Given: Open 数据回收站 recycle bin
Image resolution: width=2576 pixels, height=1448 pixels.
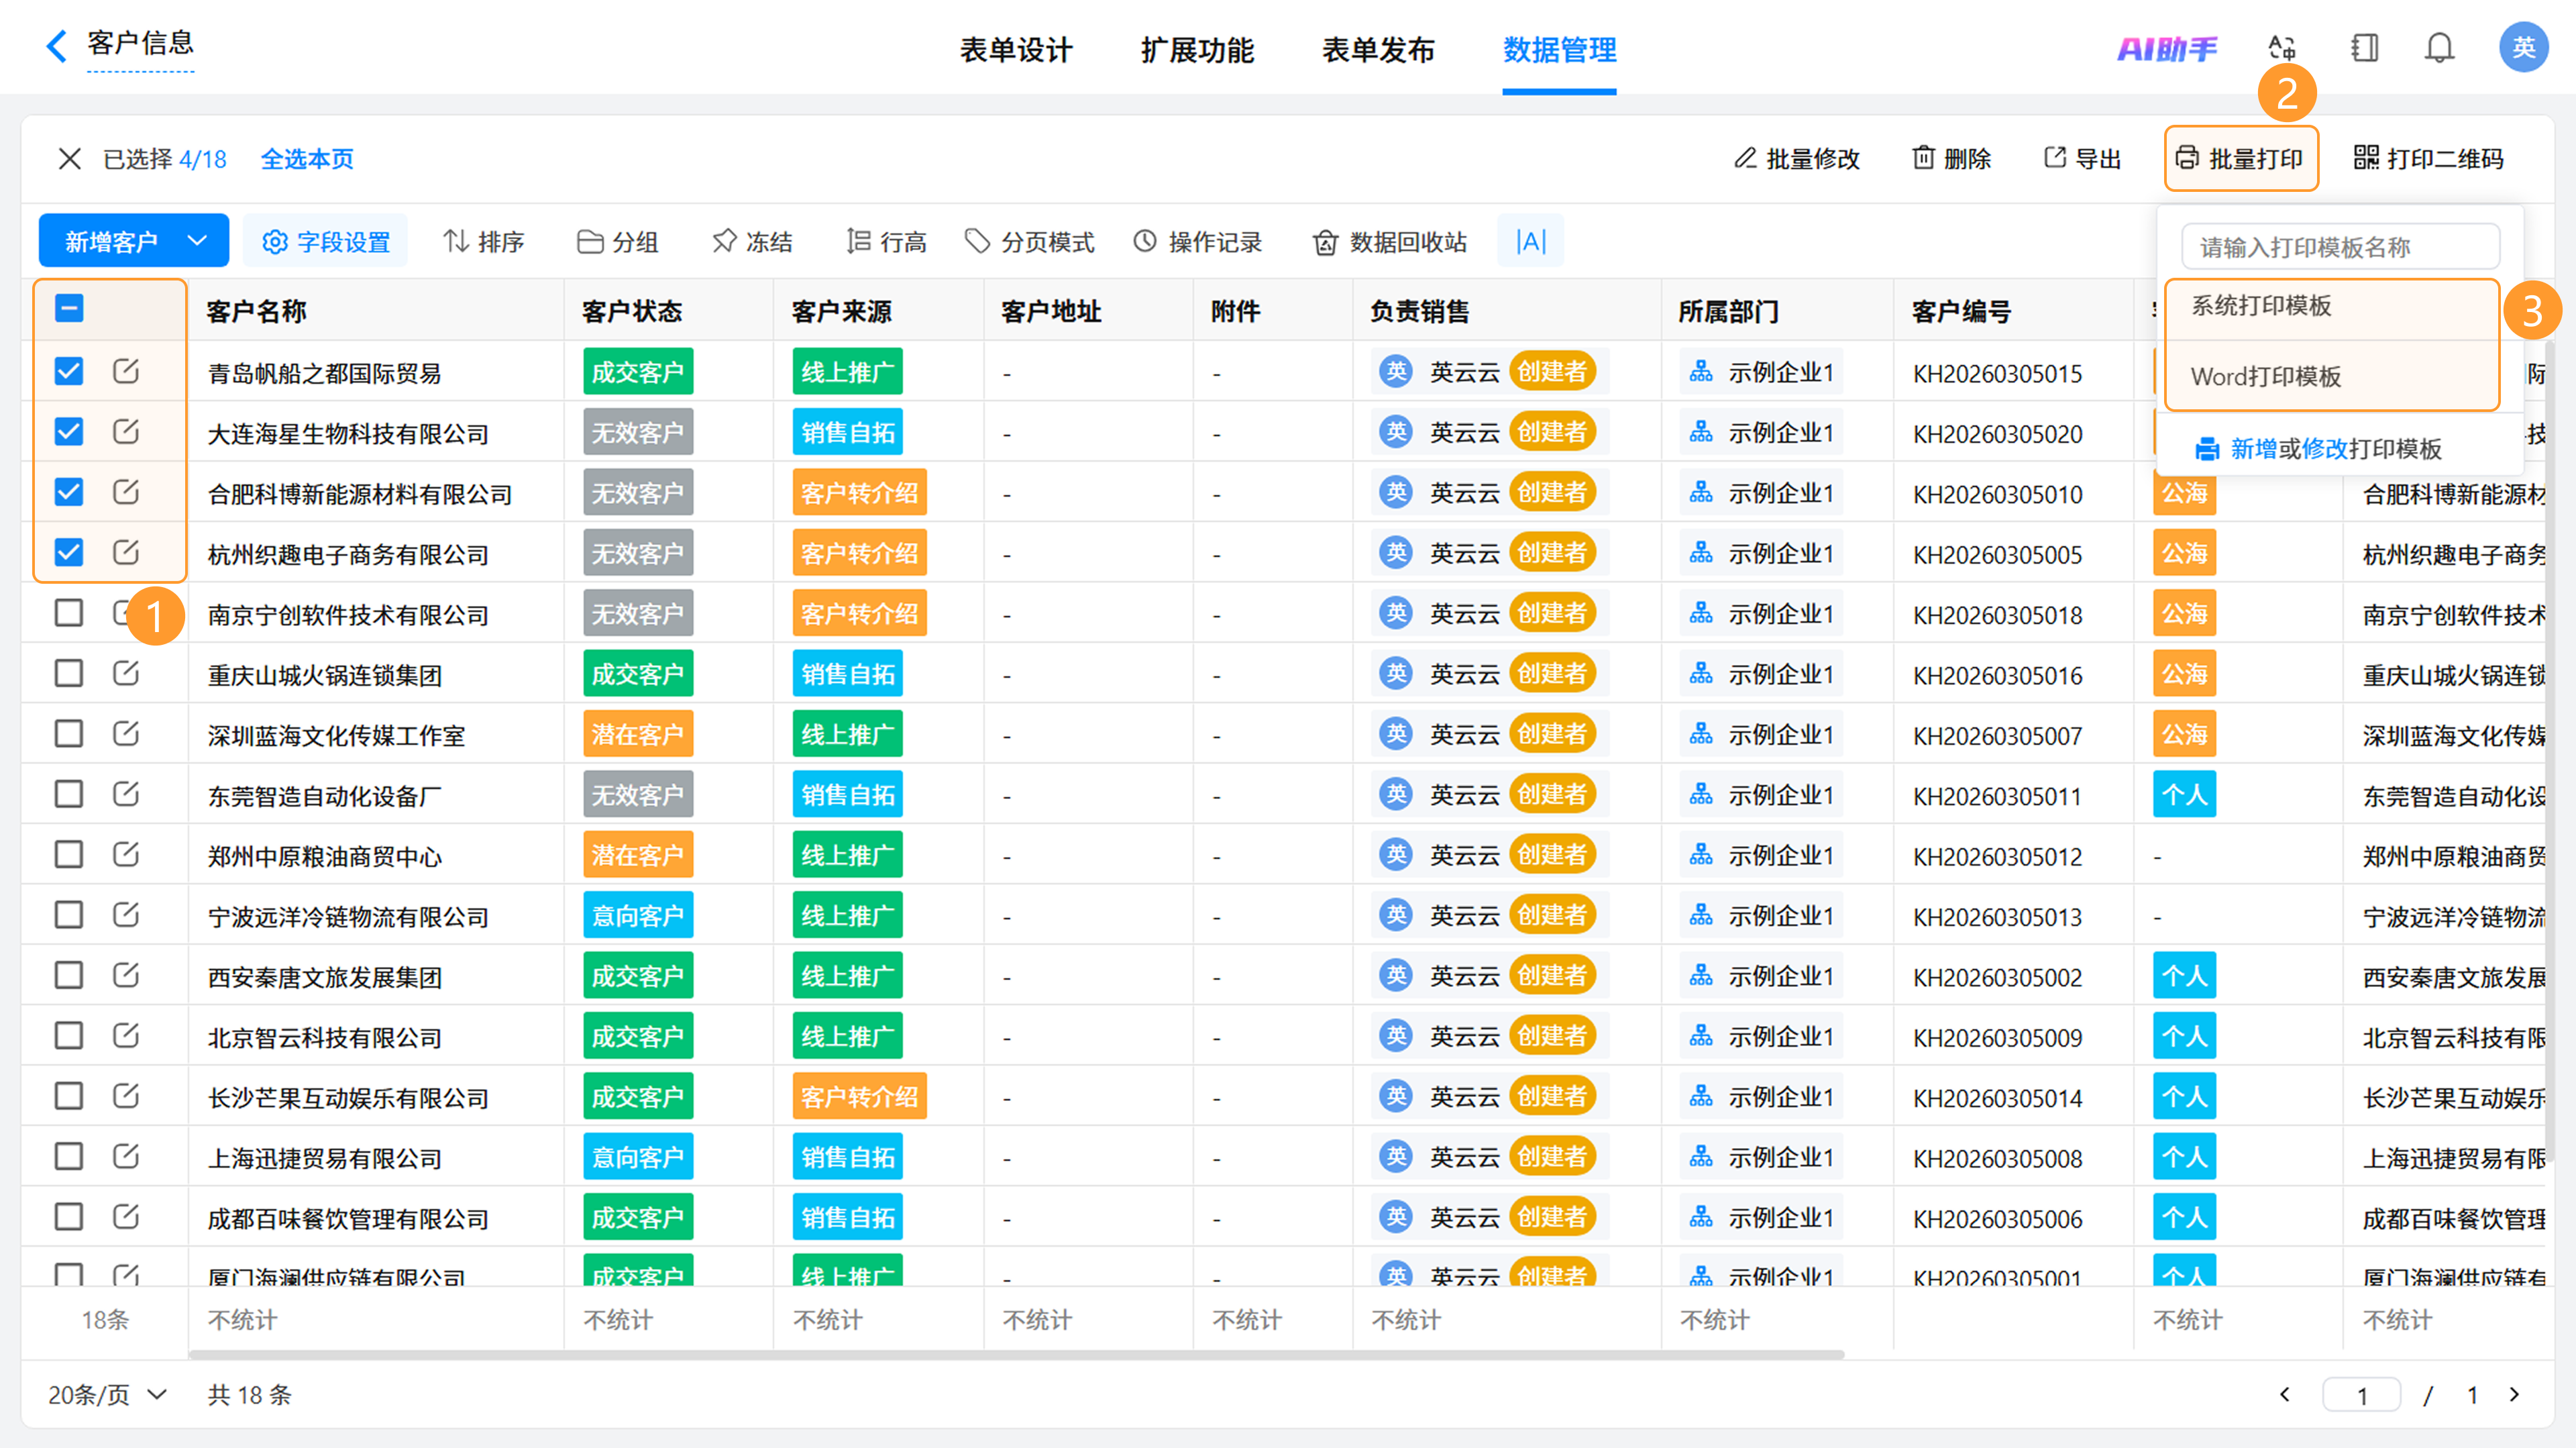Looking at the screenshot, I should coord(1390,242).
